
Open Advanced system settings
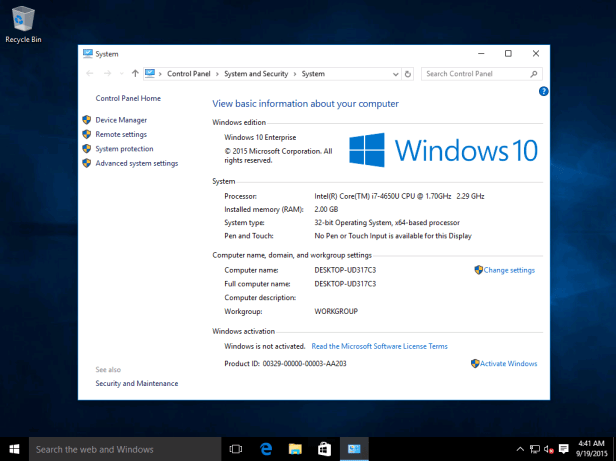(136, 163)
